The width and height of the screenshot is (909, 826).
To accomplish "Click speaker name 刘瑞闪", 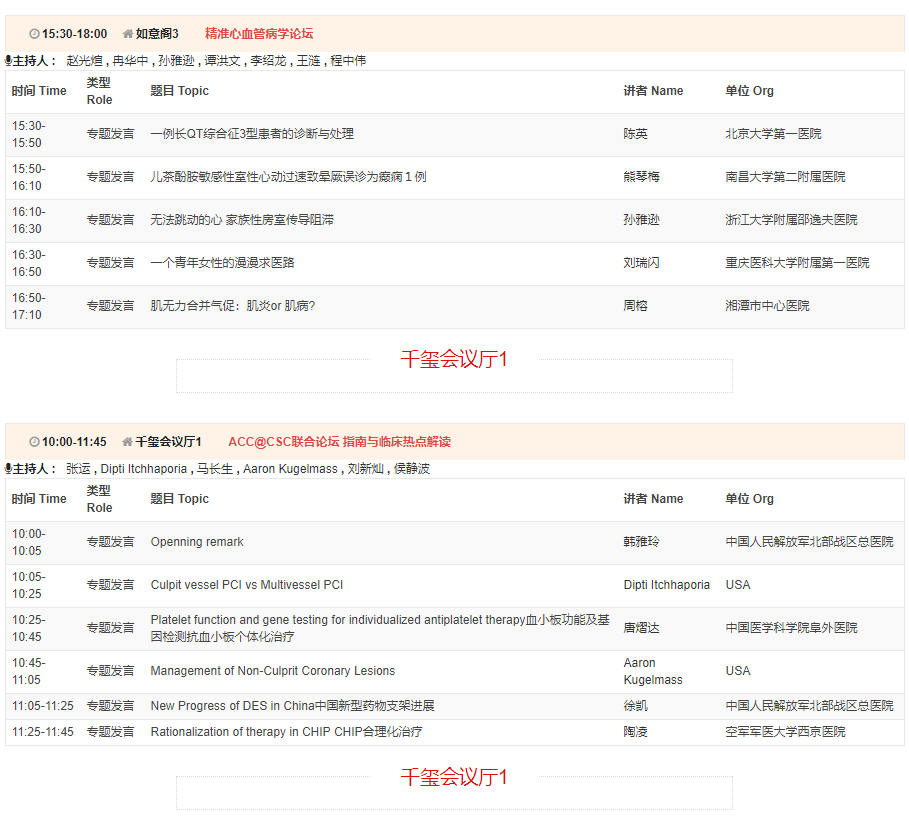I will (x=641, y=263).
